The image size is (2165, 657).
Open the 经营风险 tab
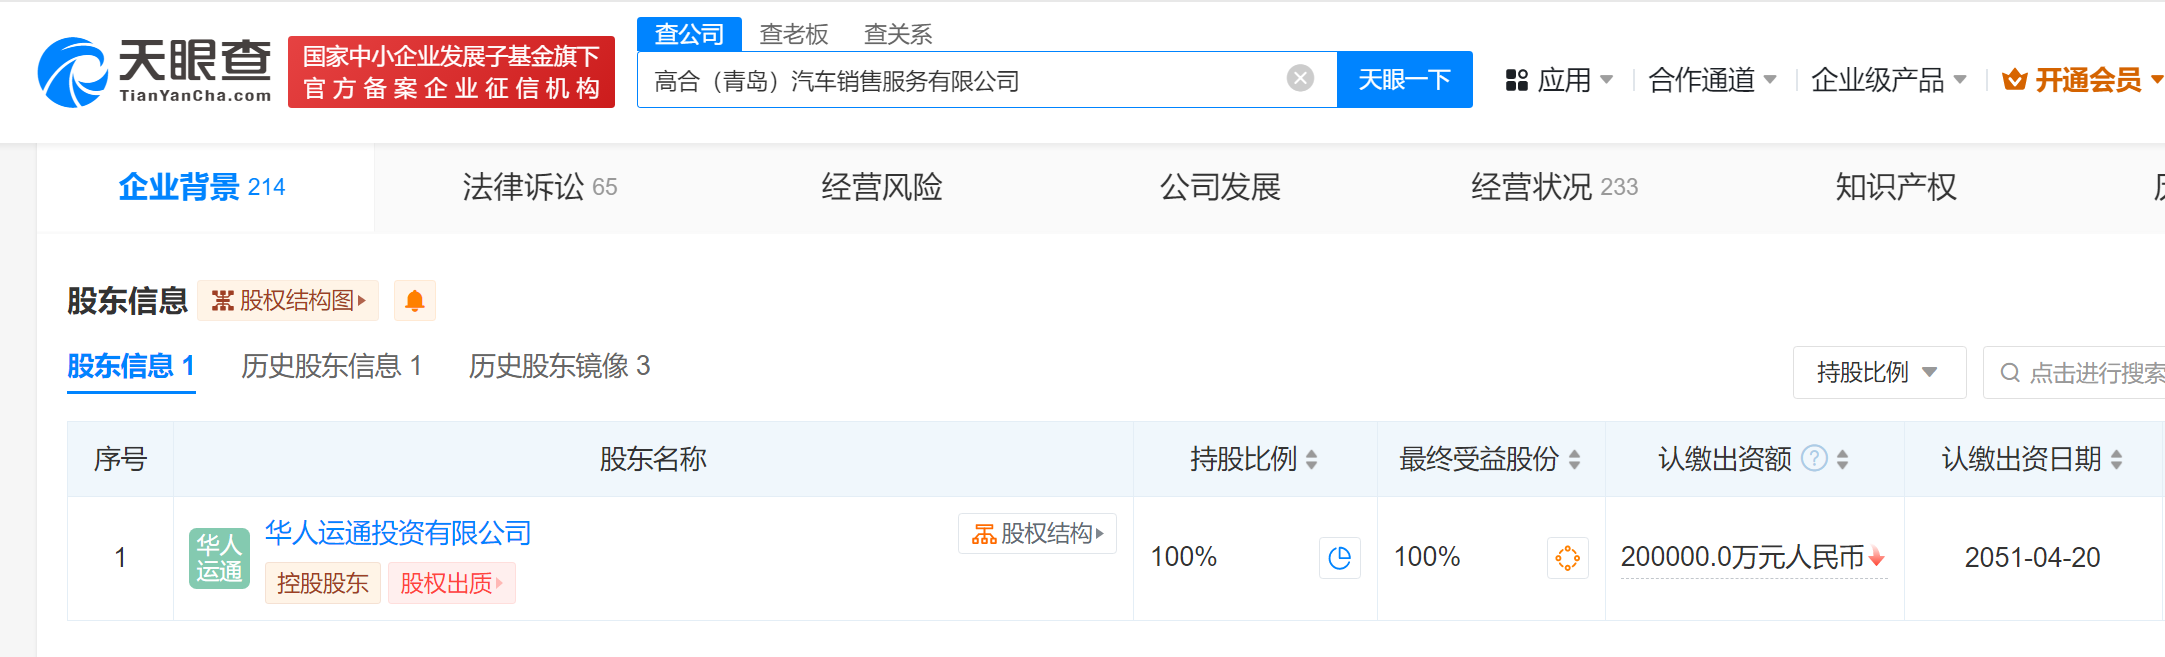(882, 187)
